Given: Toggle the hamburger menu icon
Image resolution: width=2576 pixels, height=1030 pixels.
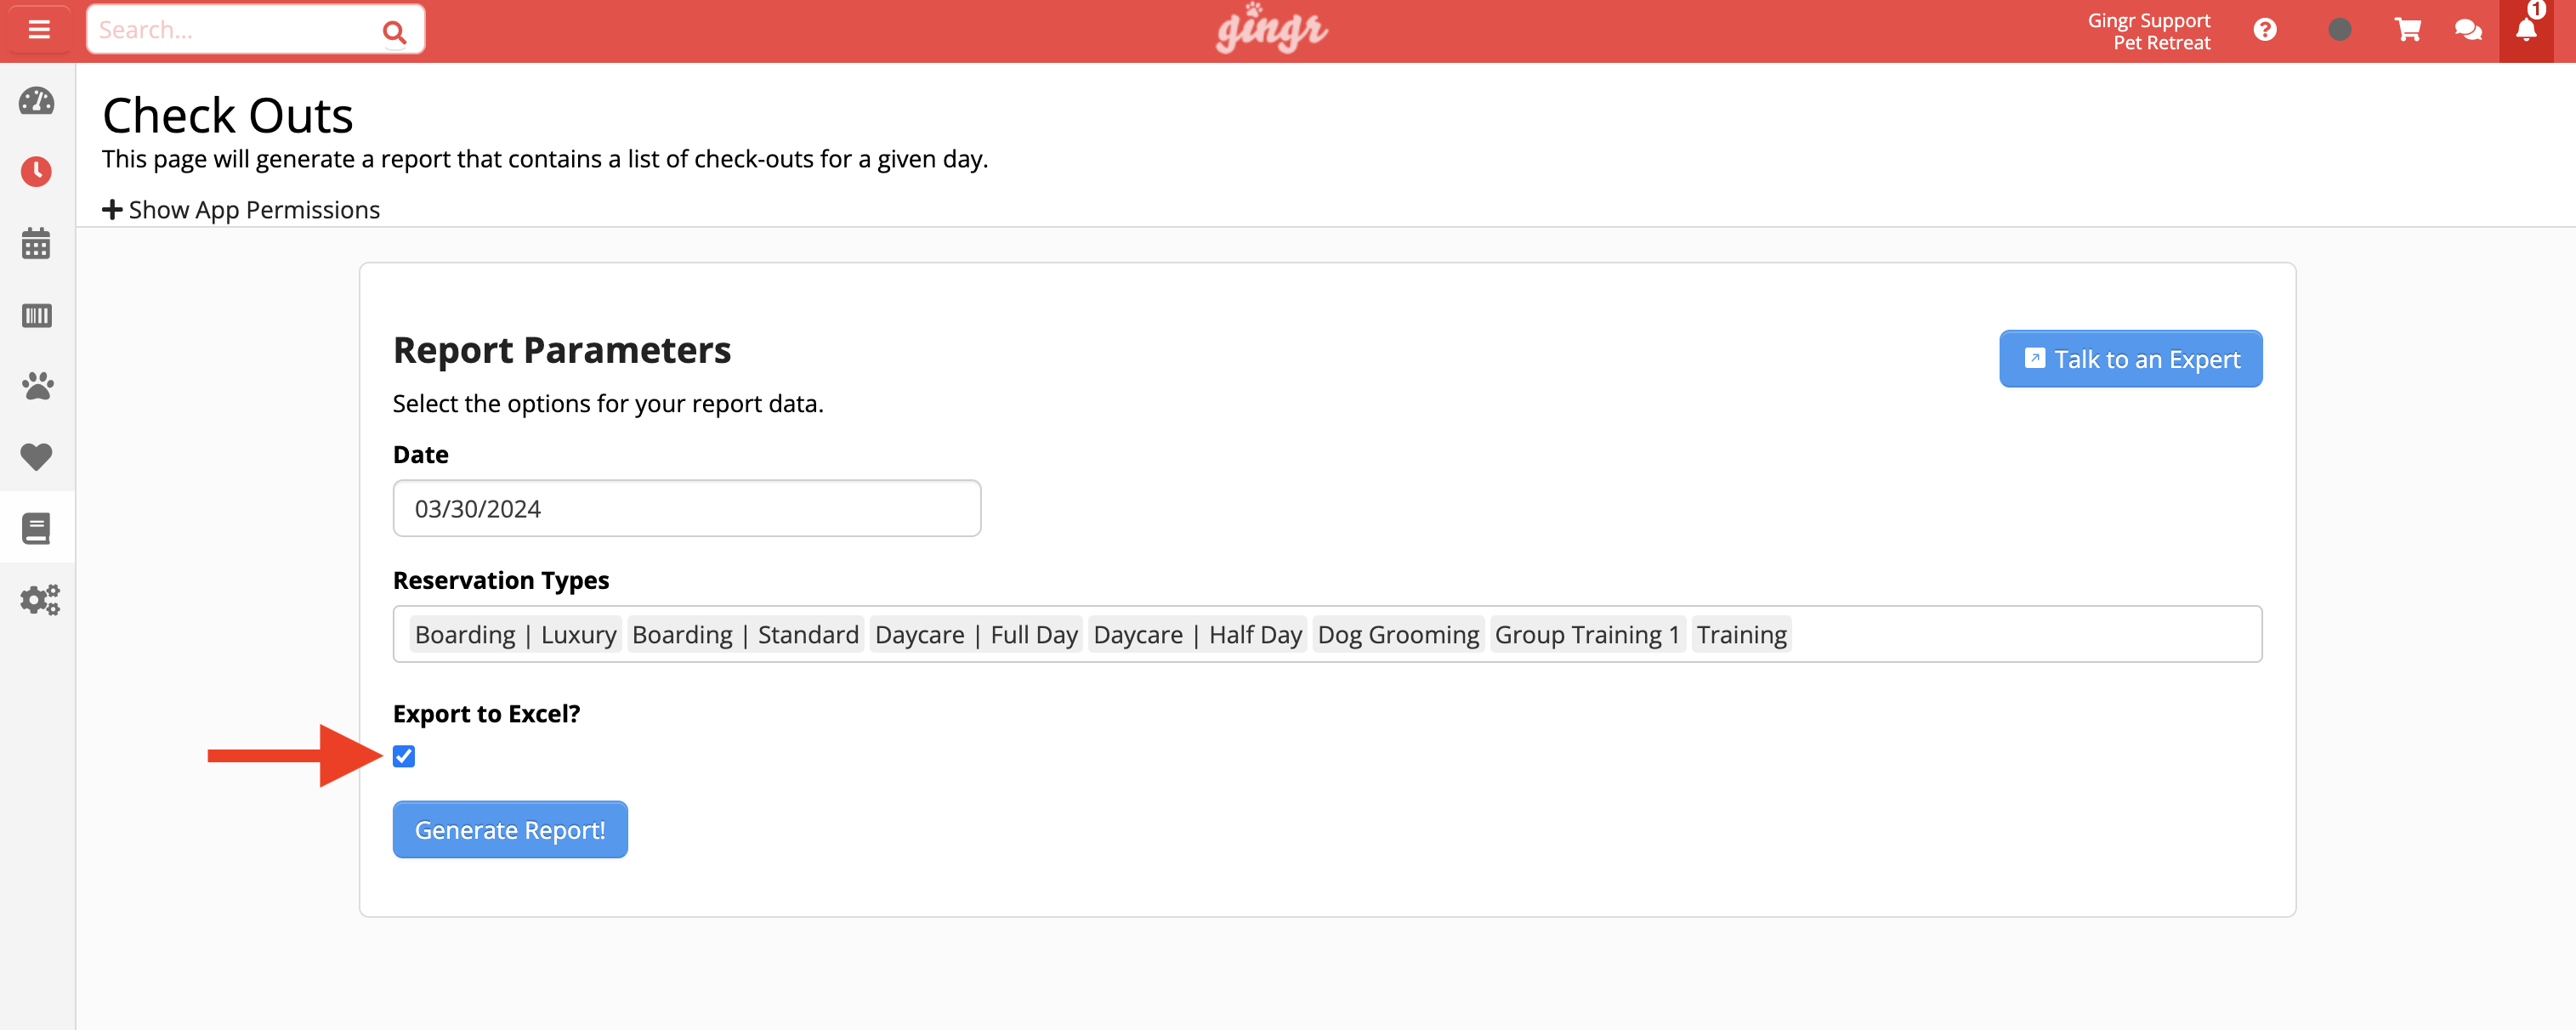Looking at the screenshot, I should (x=38, y=28).
